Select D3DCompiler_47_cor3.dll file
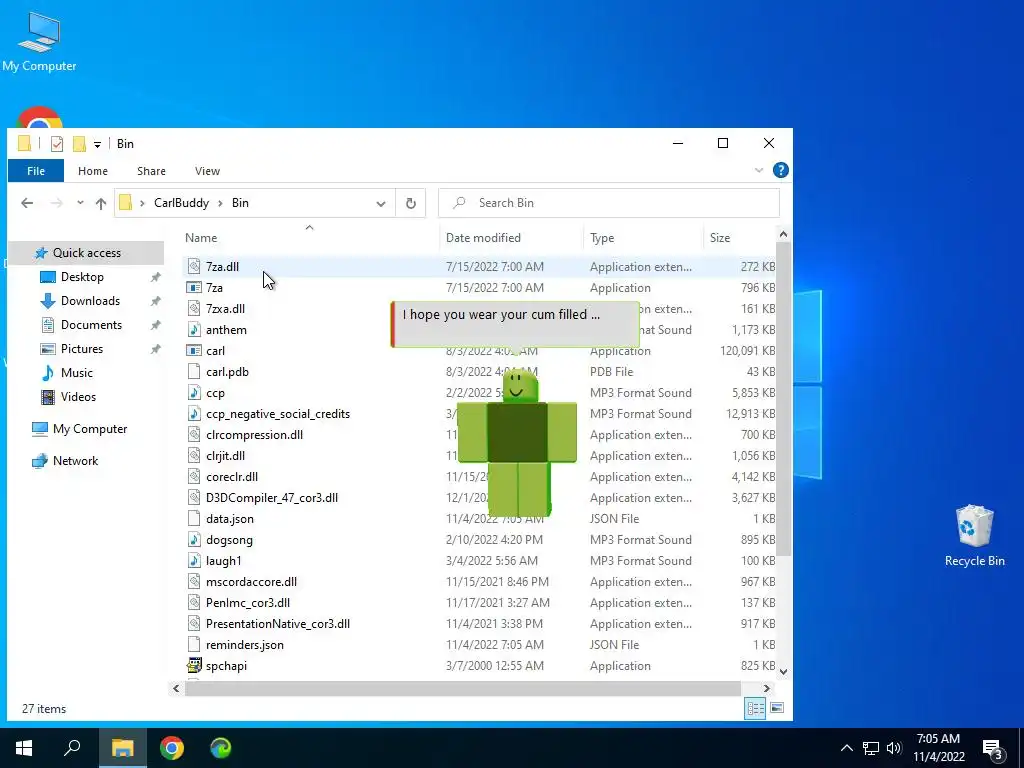The height and width of the screenshot is (768, 1024). coord(272,498)
